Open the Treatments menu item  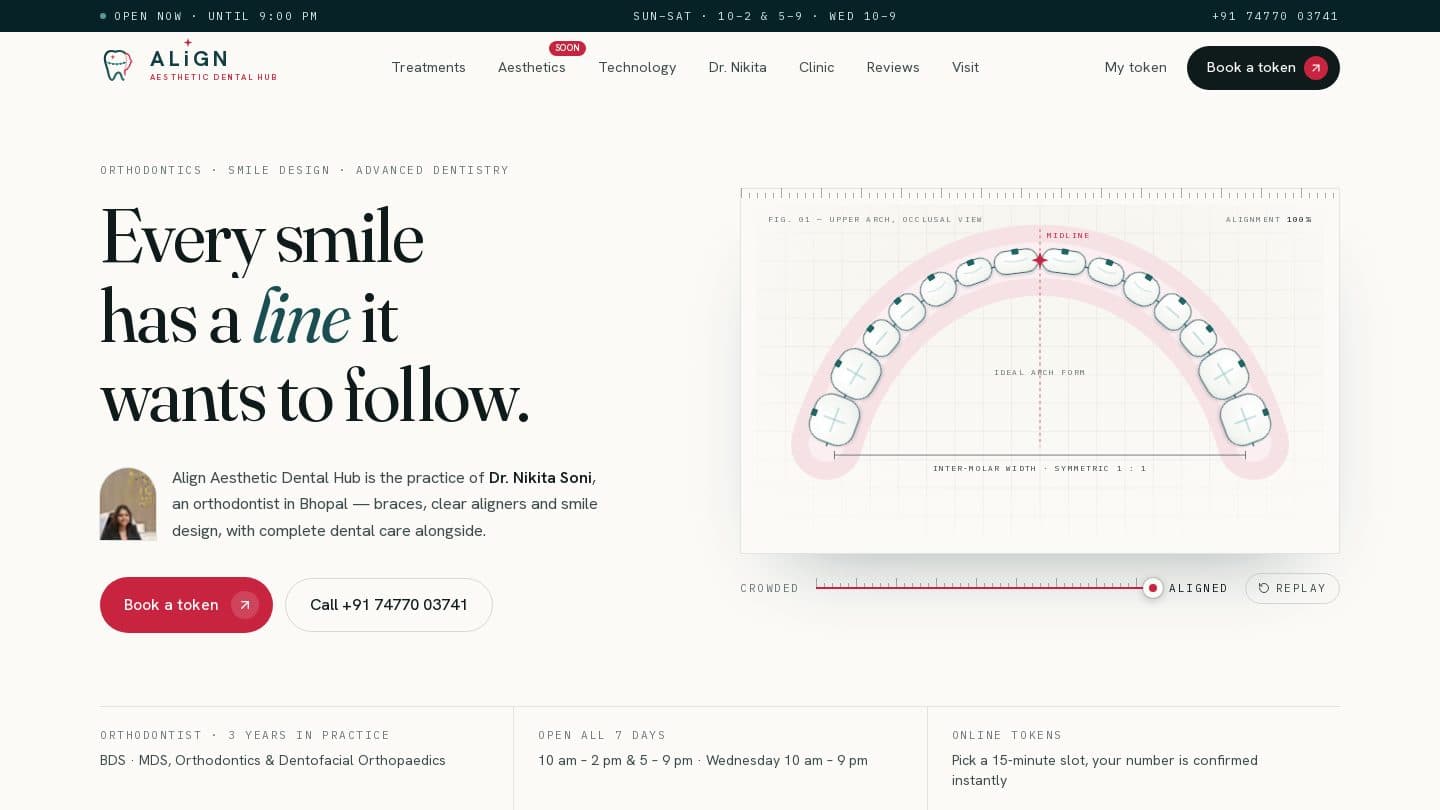[x=428, y=67]
